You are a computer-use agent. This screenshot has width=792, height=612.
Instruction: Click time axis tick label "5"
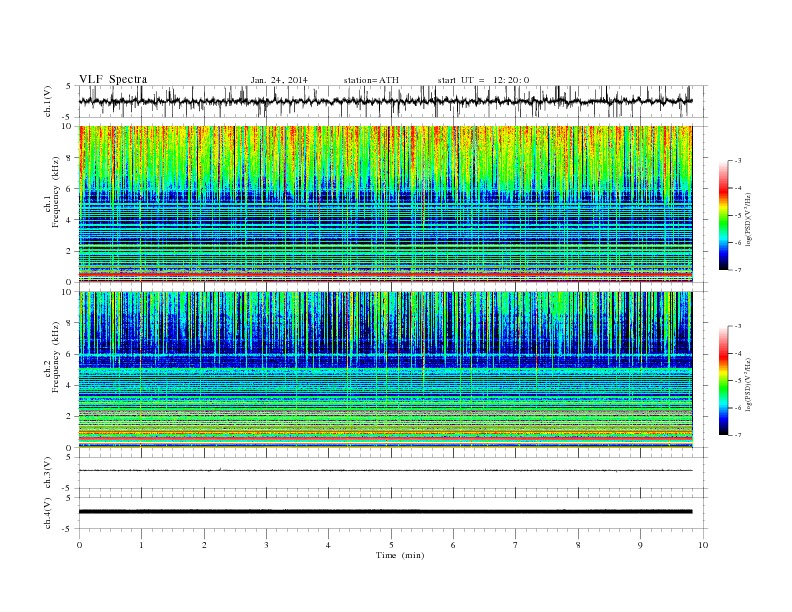pos(391,545)
